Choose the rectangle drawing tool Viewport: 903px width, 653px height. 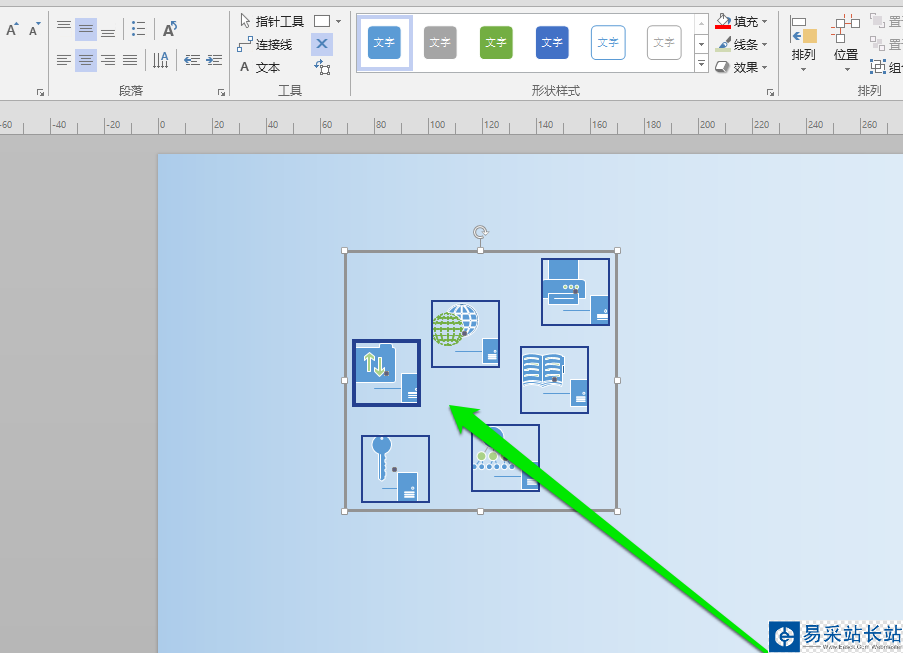point(322,21)
